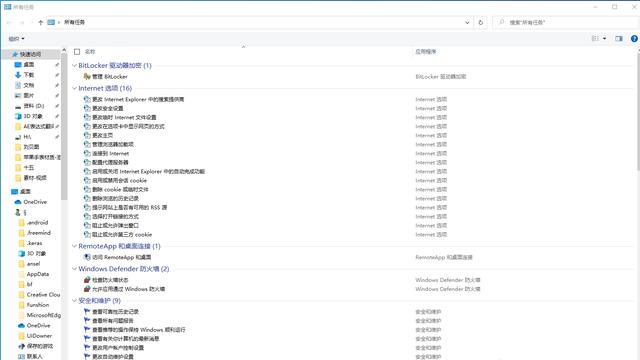640x360 pixels.
Task: Open the third-party cookie task icon
Action: tap(87, 234)
